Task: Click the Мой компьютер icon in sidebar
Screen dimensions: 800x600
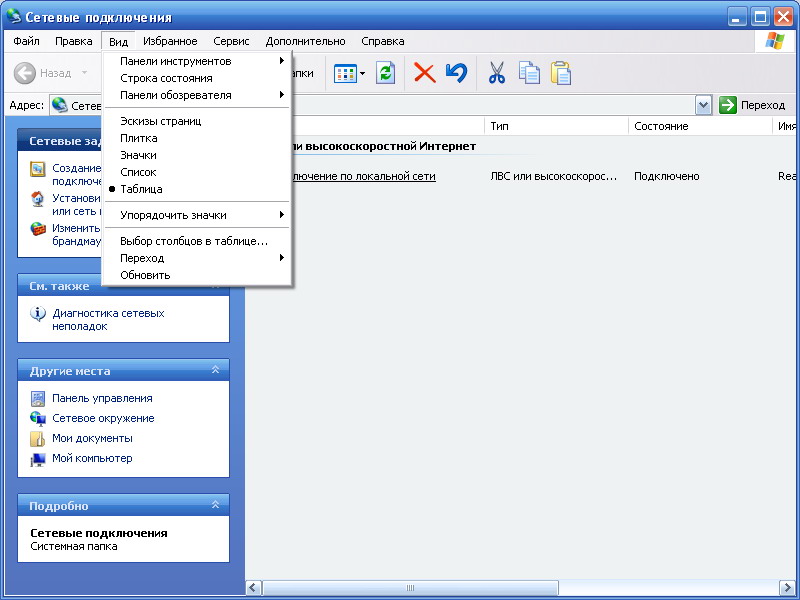Action: click(38, 459)
